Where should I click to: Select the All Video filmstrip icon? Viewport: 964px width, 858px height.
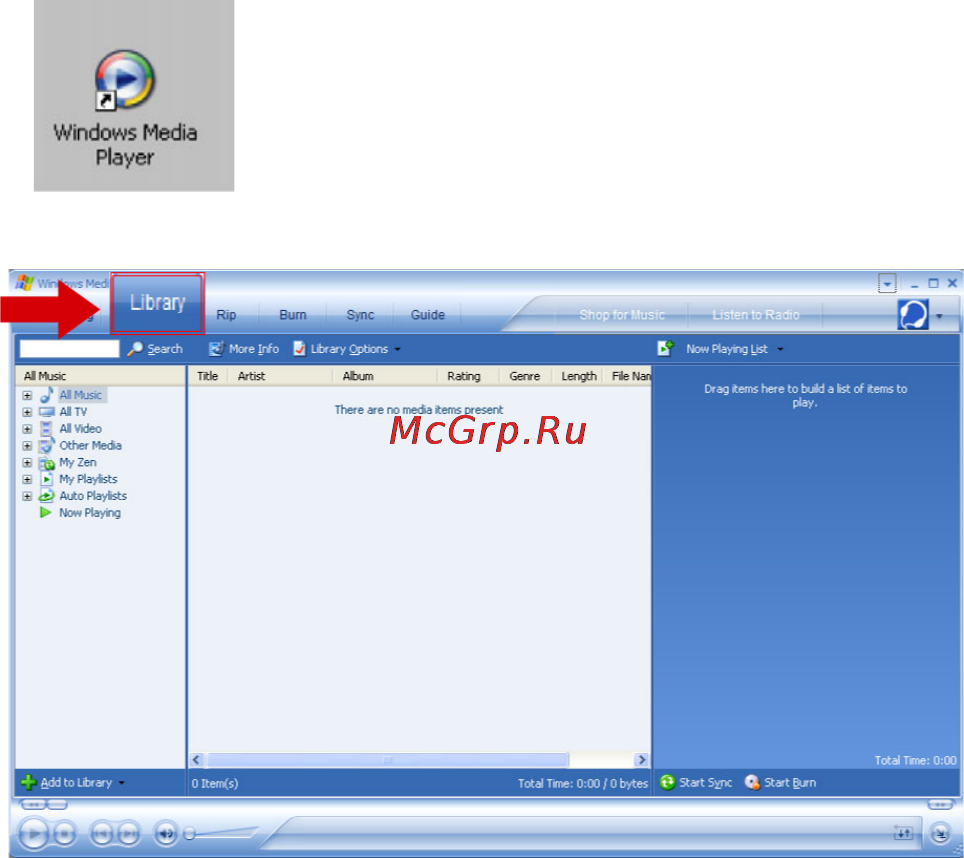pos(46,428)
